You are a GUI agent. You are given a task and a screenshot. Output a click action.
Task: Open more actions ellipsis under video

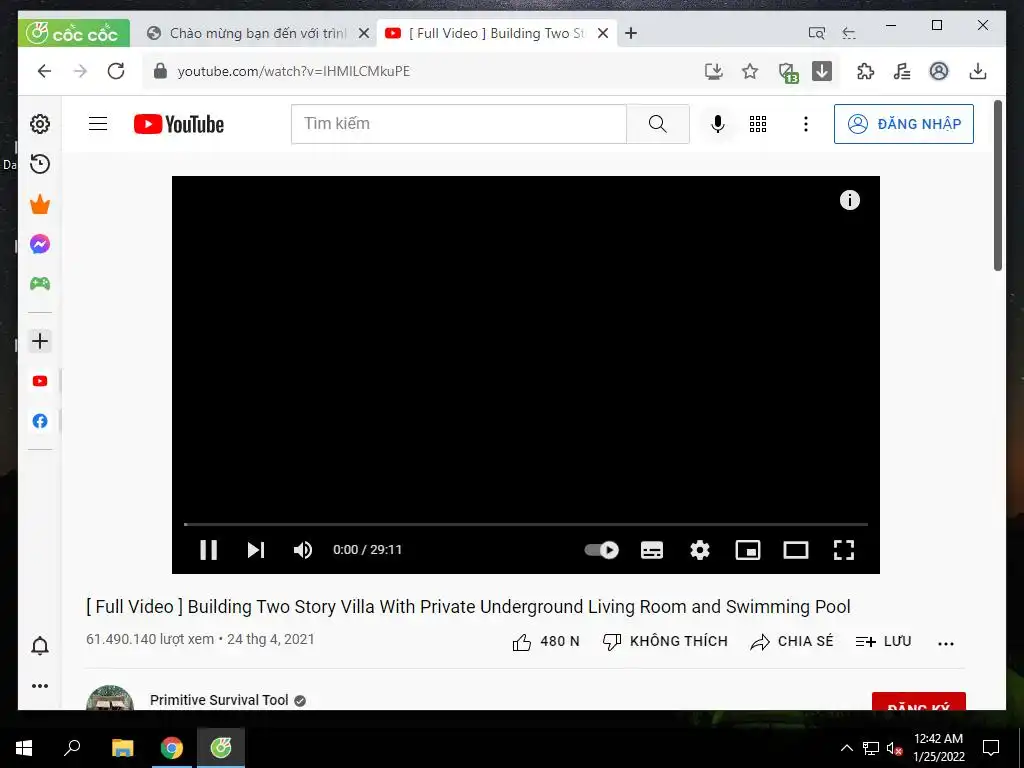[946, 643]
